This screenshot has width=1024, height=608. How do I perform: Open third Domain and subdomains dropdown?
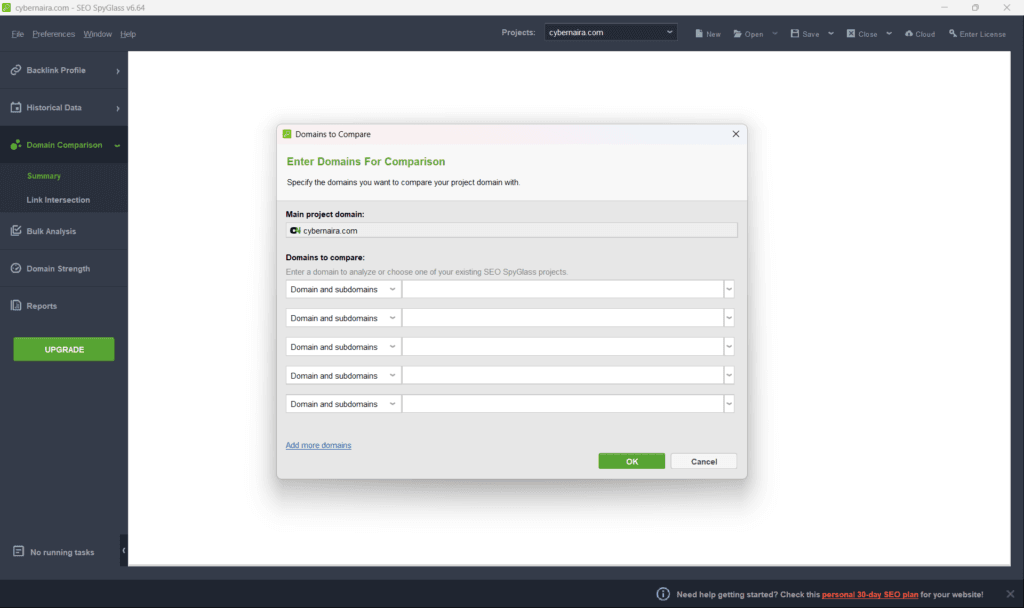click(x=343, y=346)
